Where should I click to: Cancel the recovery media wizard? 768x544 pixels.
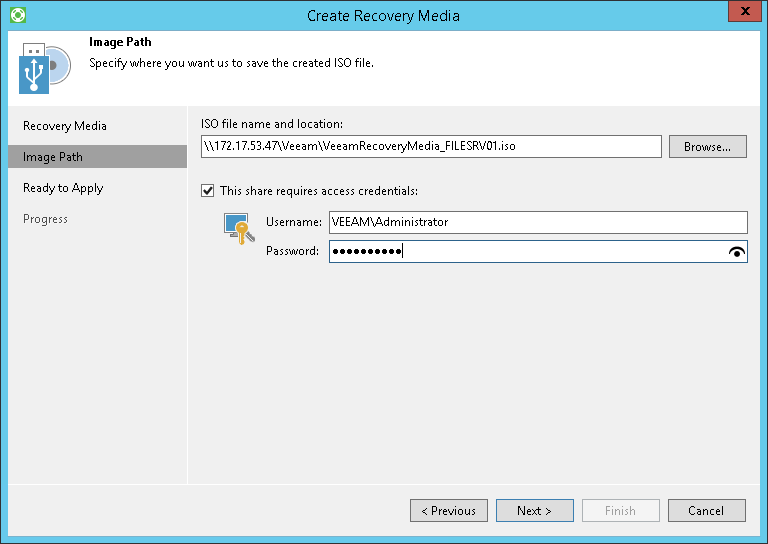point(706,511)
